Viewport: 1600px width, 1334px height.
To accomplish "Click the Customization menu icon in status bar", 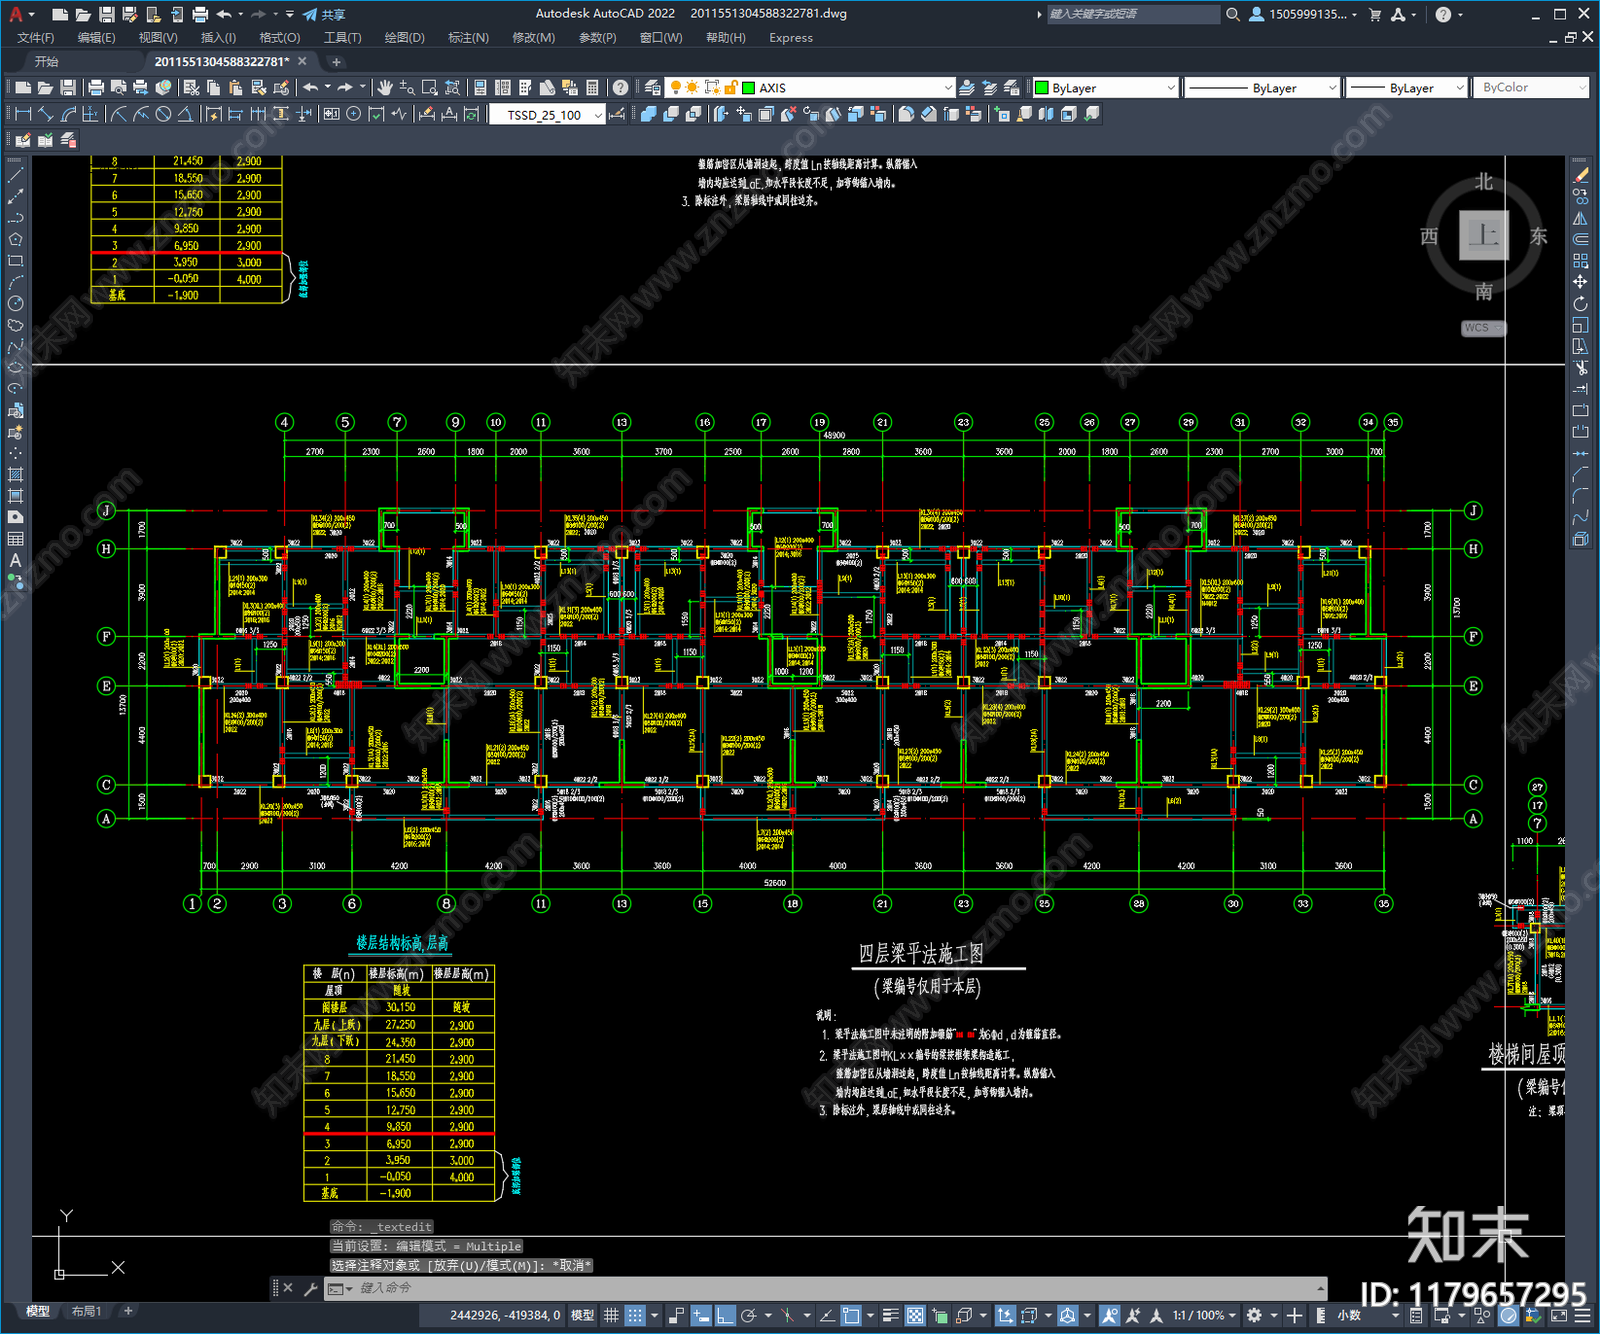I will coord(1583,1315).
